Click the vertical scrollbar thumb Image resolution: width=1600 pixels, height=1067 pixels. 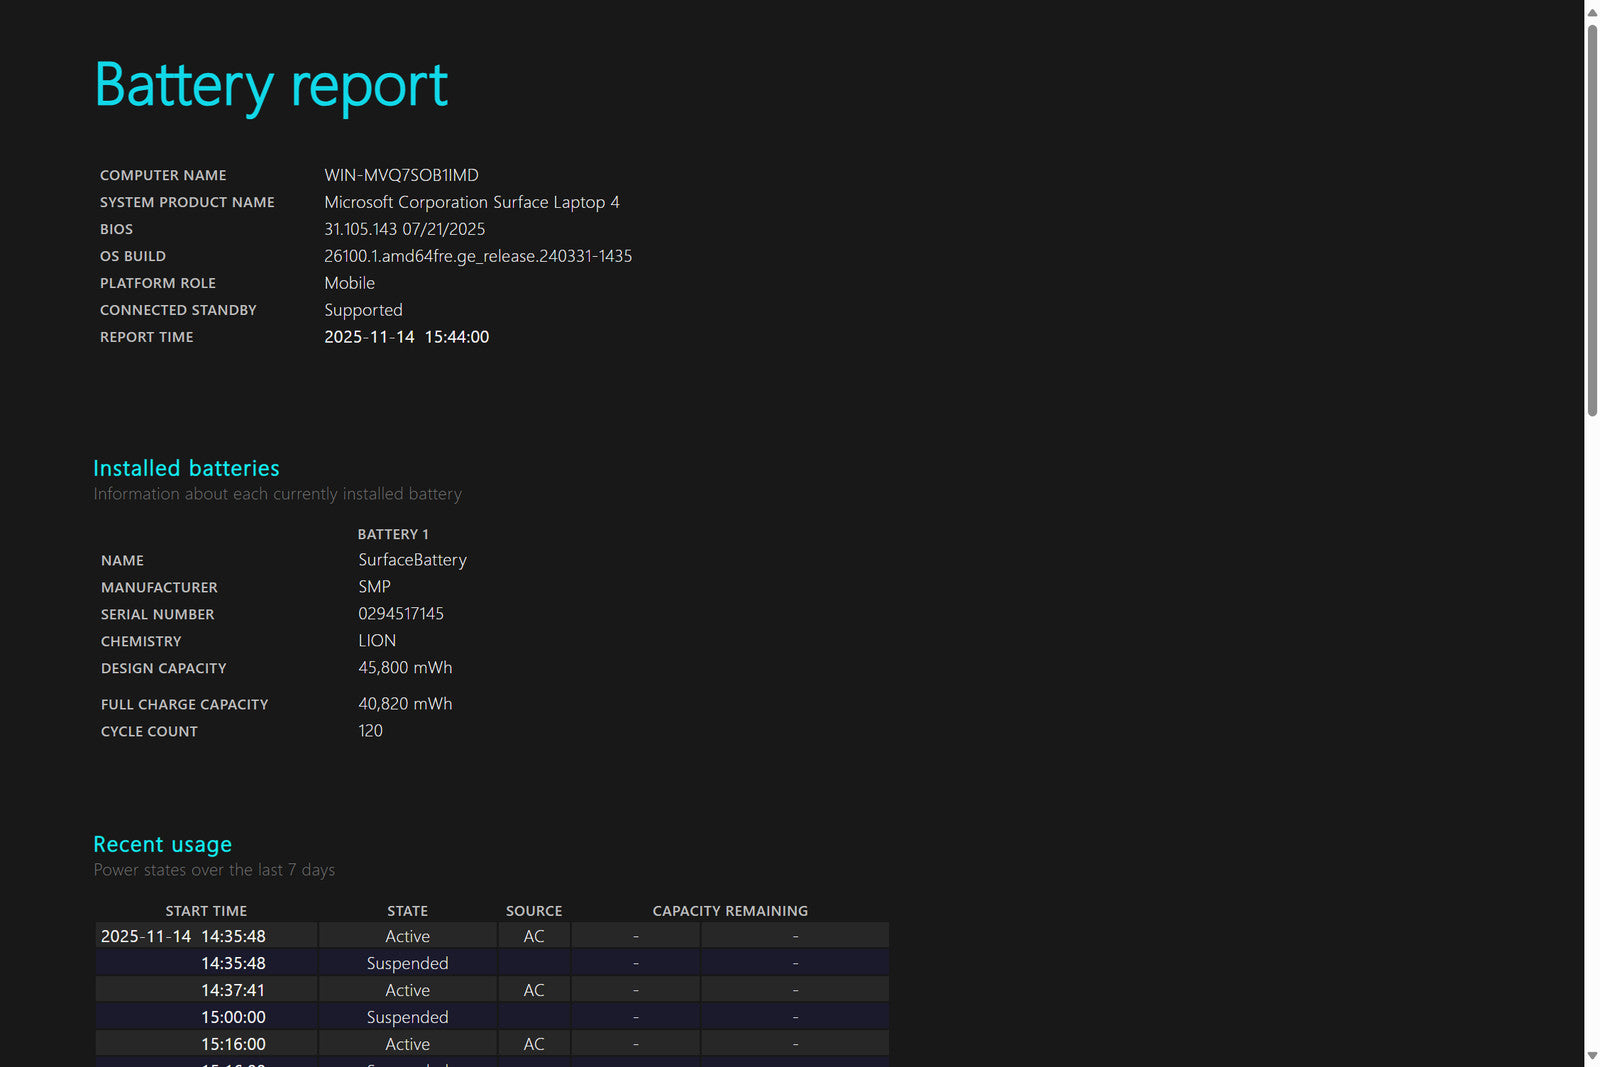point(1592,220)
